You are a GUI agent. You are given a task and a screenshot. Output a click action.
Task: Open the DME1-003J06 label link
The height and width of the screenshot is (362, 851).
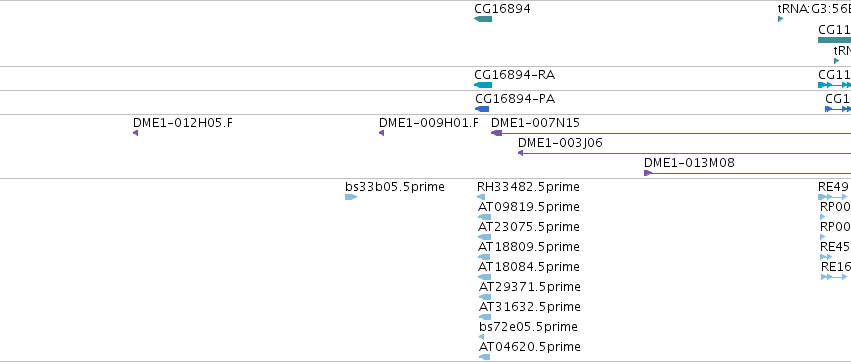pos(560,143)
